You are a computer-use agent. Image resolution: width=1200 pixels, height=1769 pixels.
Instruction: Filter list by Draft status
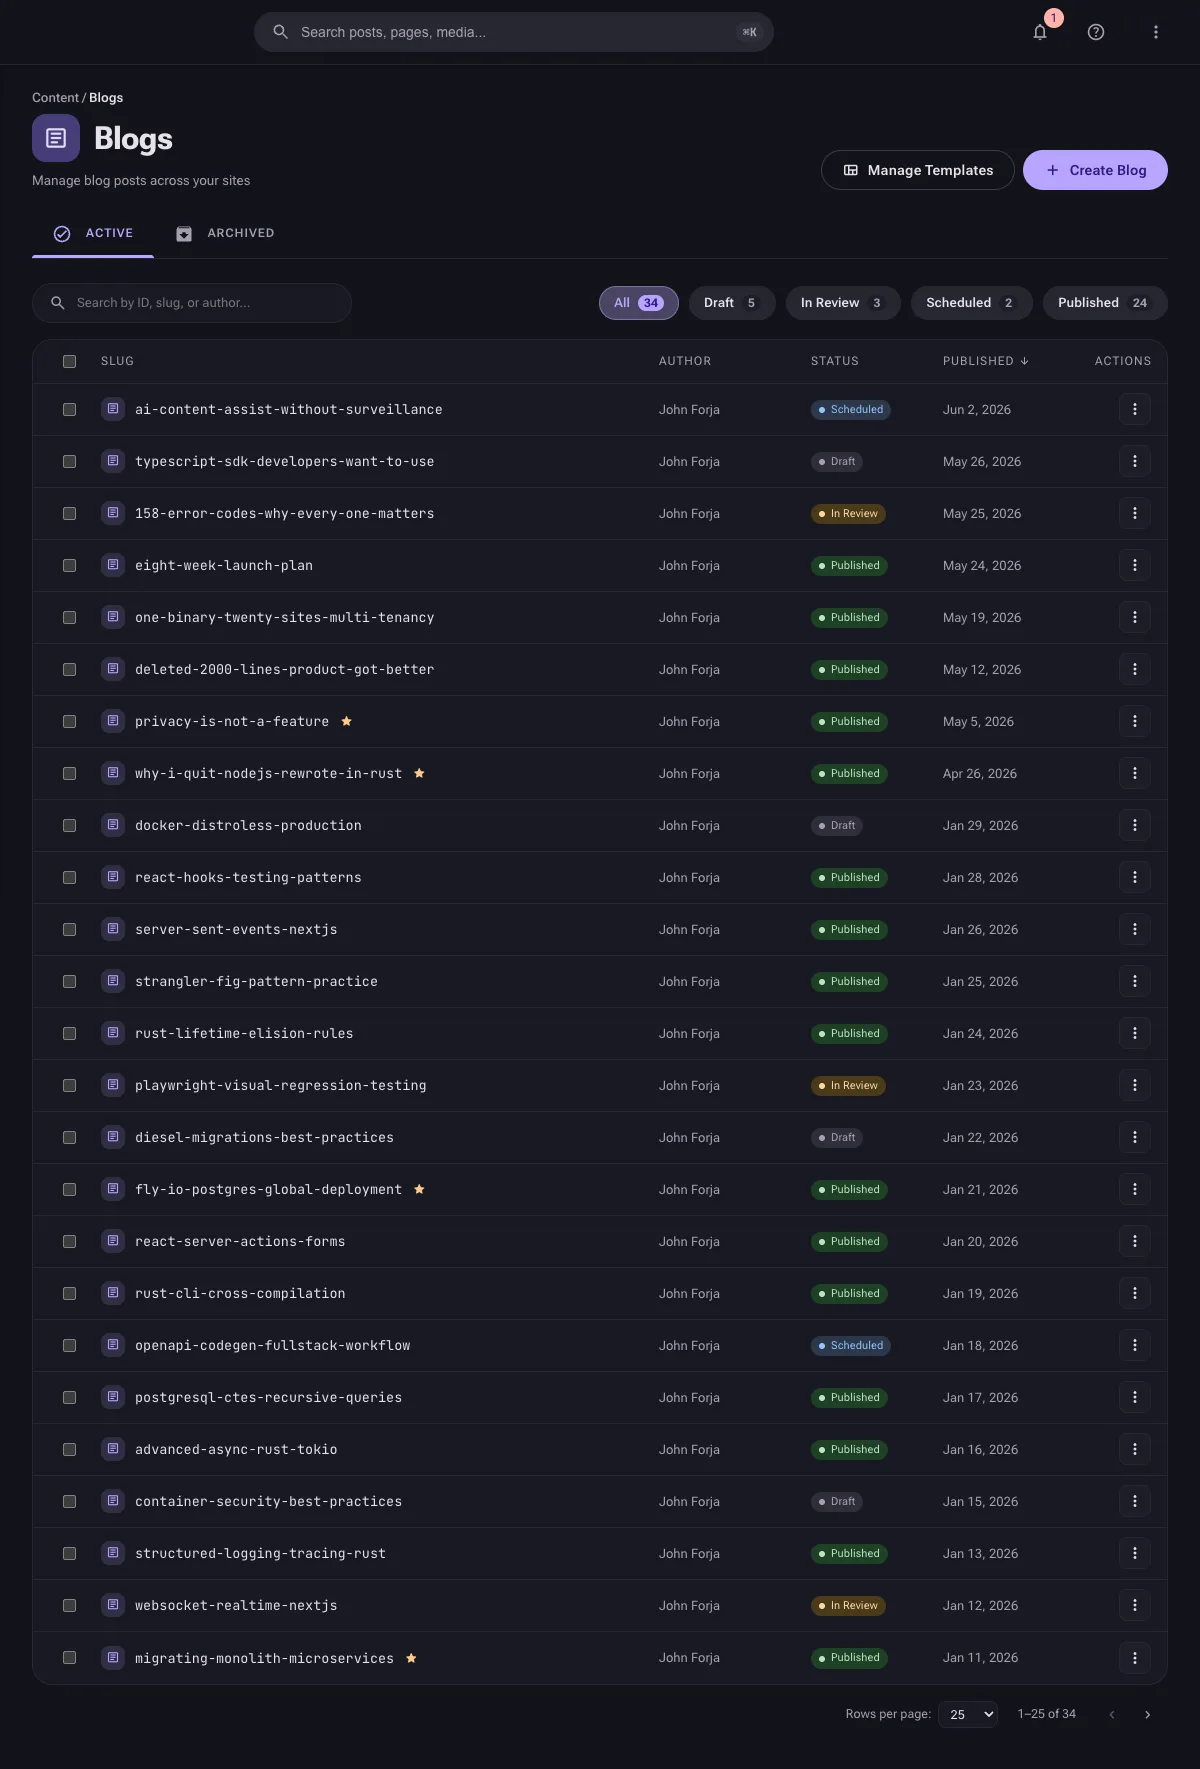(x=732, y=303)
